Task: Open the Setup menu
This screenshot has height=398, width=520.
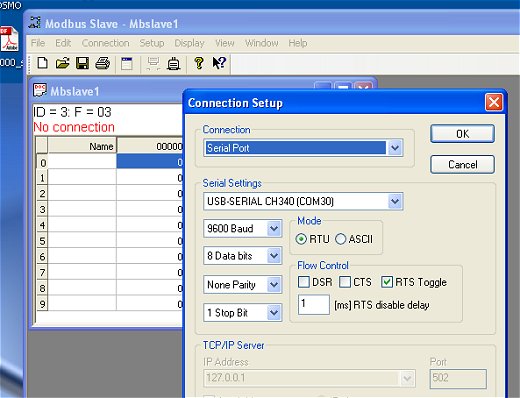Action: coord(152,43)
